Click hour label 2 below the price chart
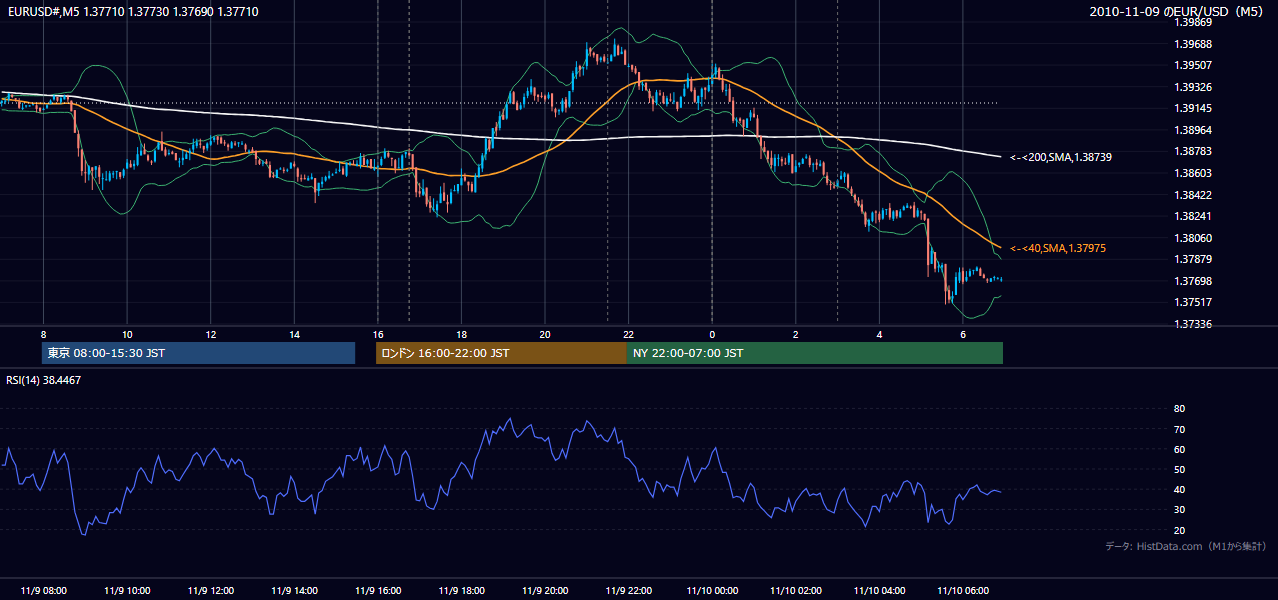 click(x=795, y=334)
